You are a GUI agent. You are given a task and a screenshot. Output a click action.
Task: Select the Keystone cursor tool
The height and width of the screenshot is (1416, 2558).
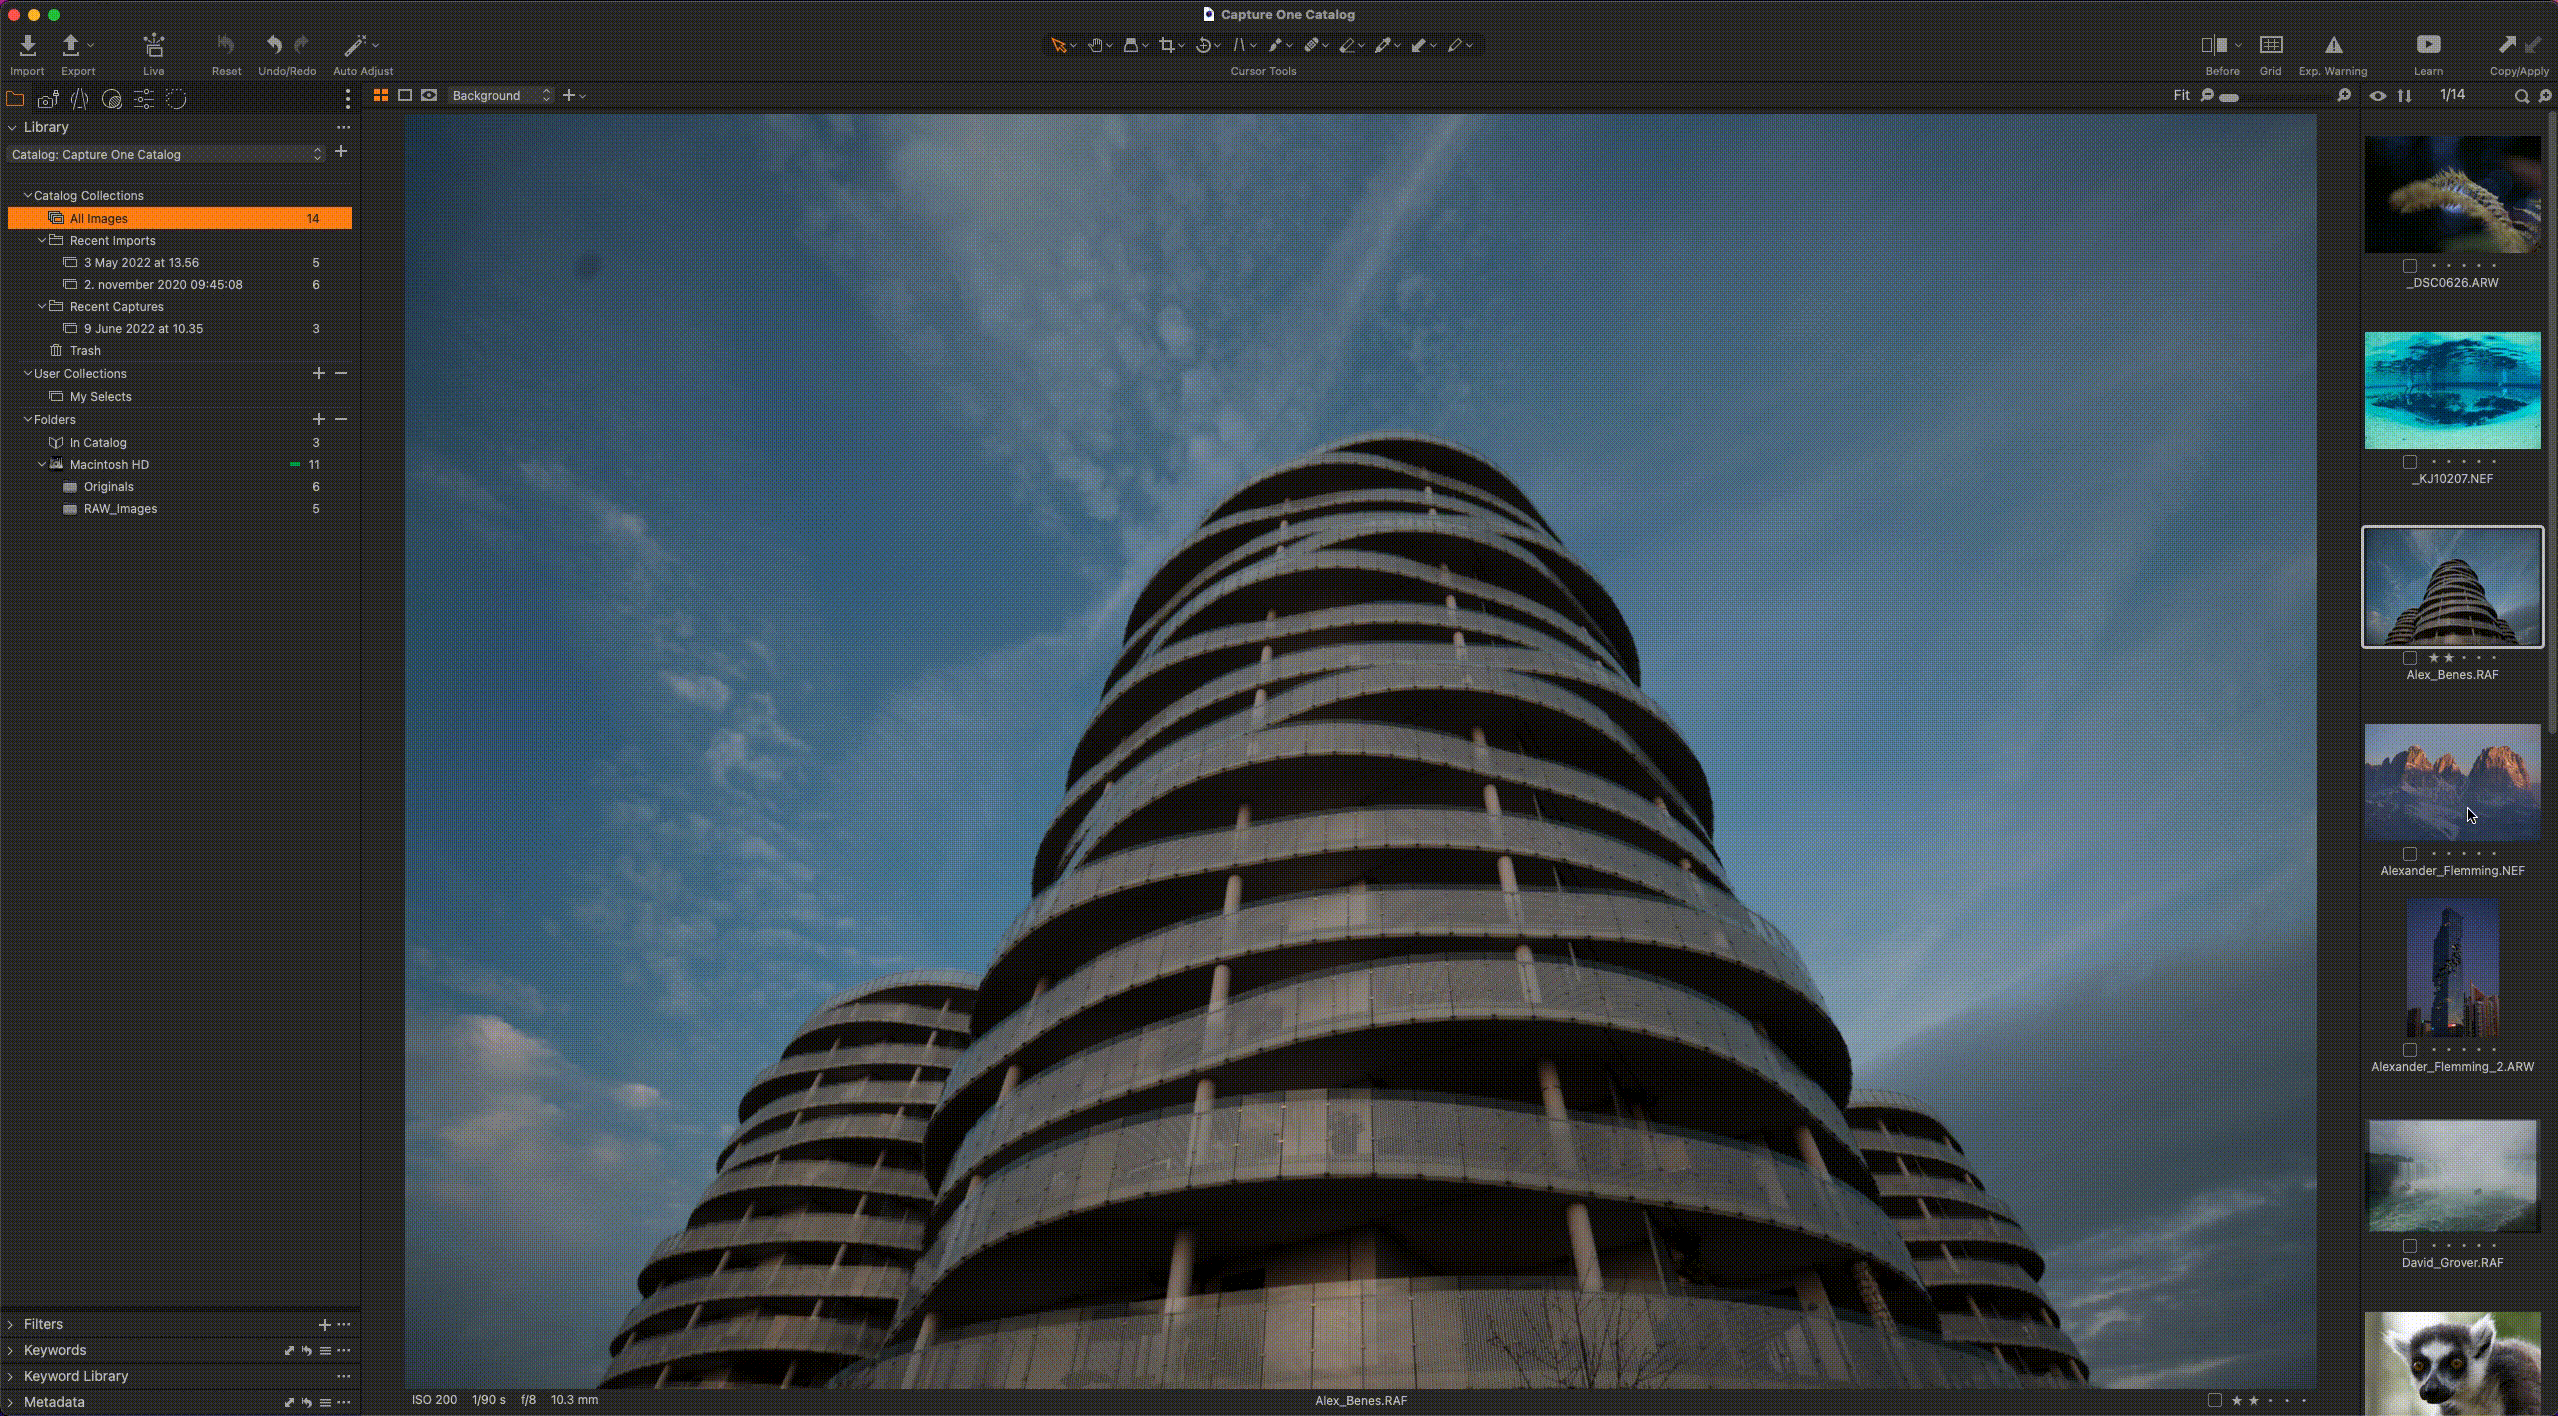click(1240, 45)
